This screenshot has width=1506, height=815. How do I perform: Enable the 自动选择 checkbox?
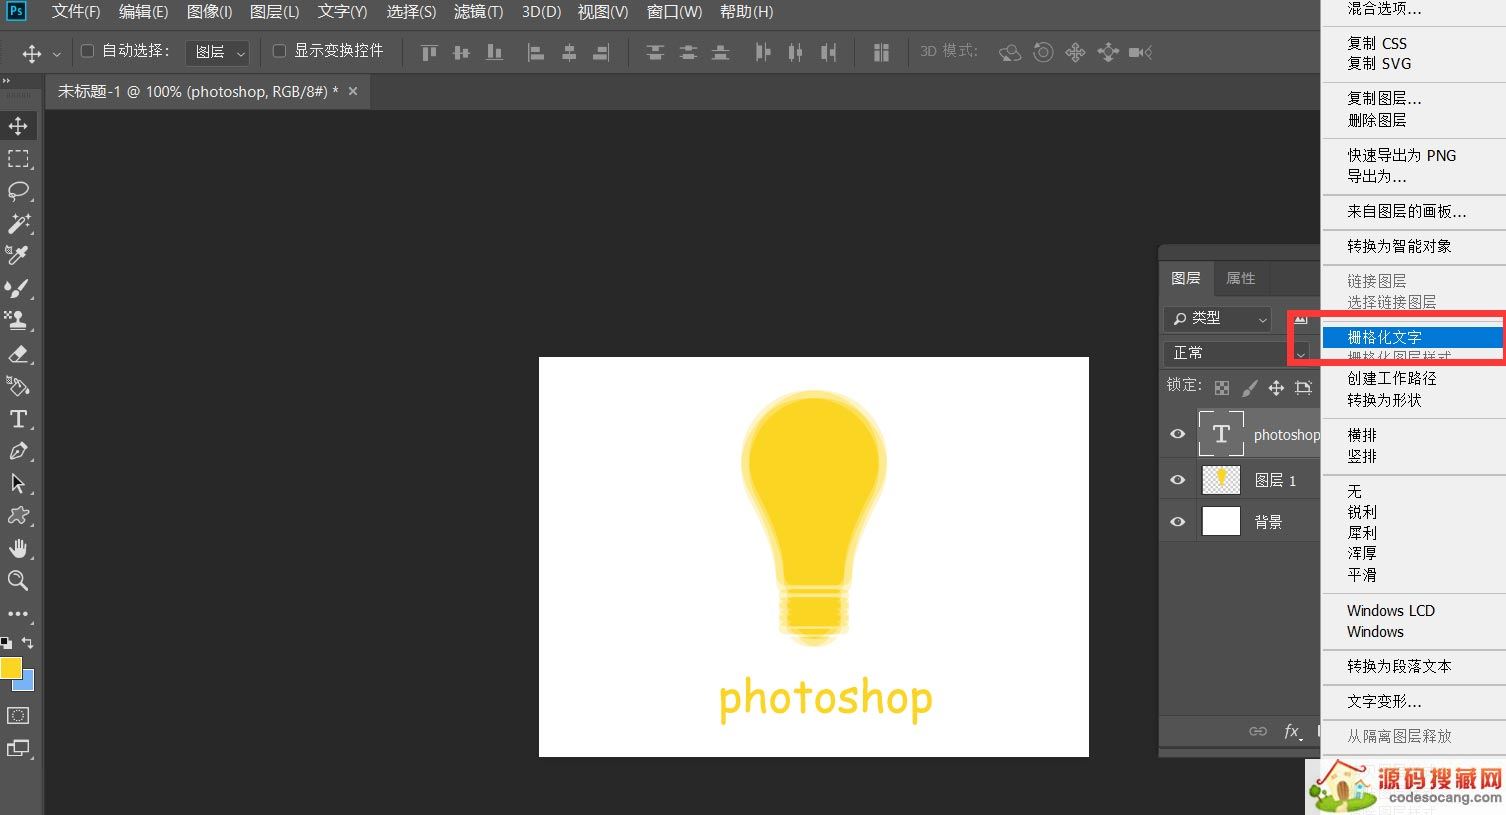[87, 51]
